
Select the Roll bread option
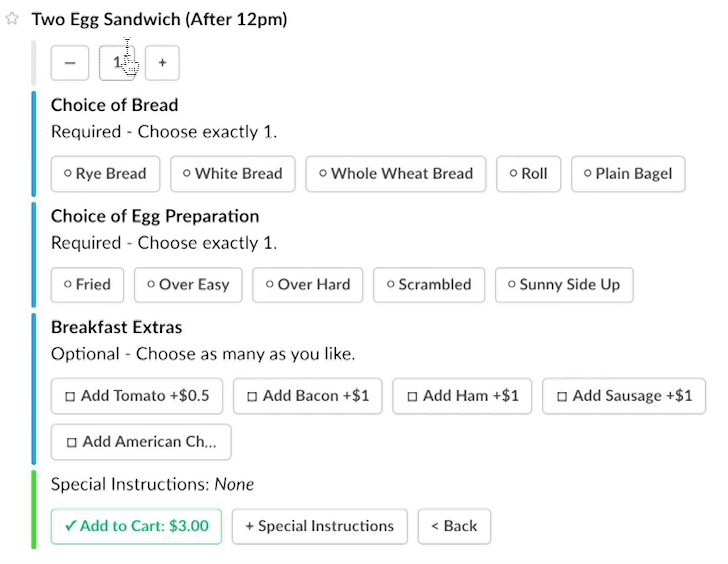[528, 173]
